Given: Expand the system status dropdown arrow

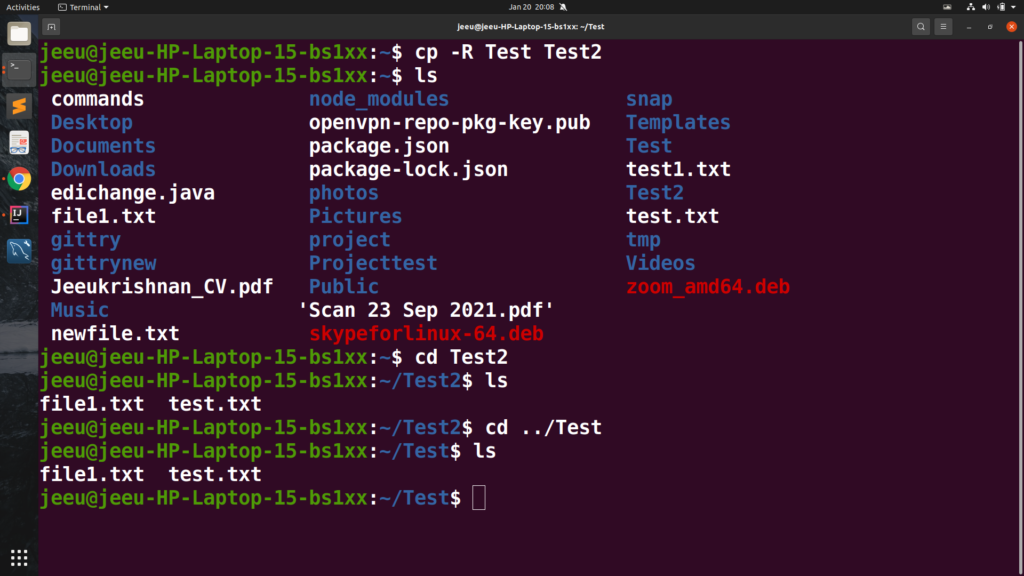Looking at the screenshot, I should [x=1013, y=7].
